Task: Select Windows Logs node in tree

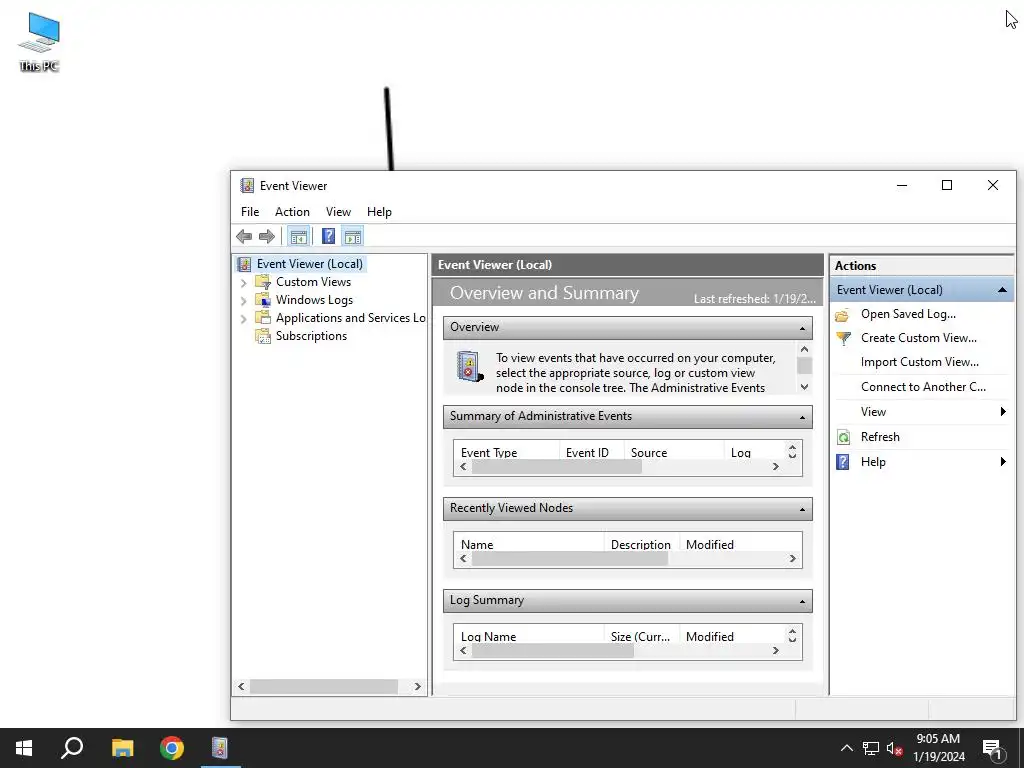Action: [314, 300]
